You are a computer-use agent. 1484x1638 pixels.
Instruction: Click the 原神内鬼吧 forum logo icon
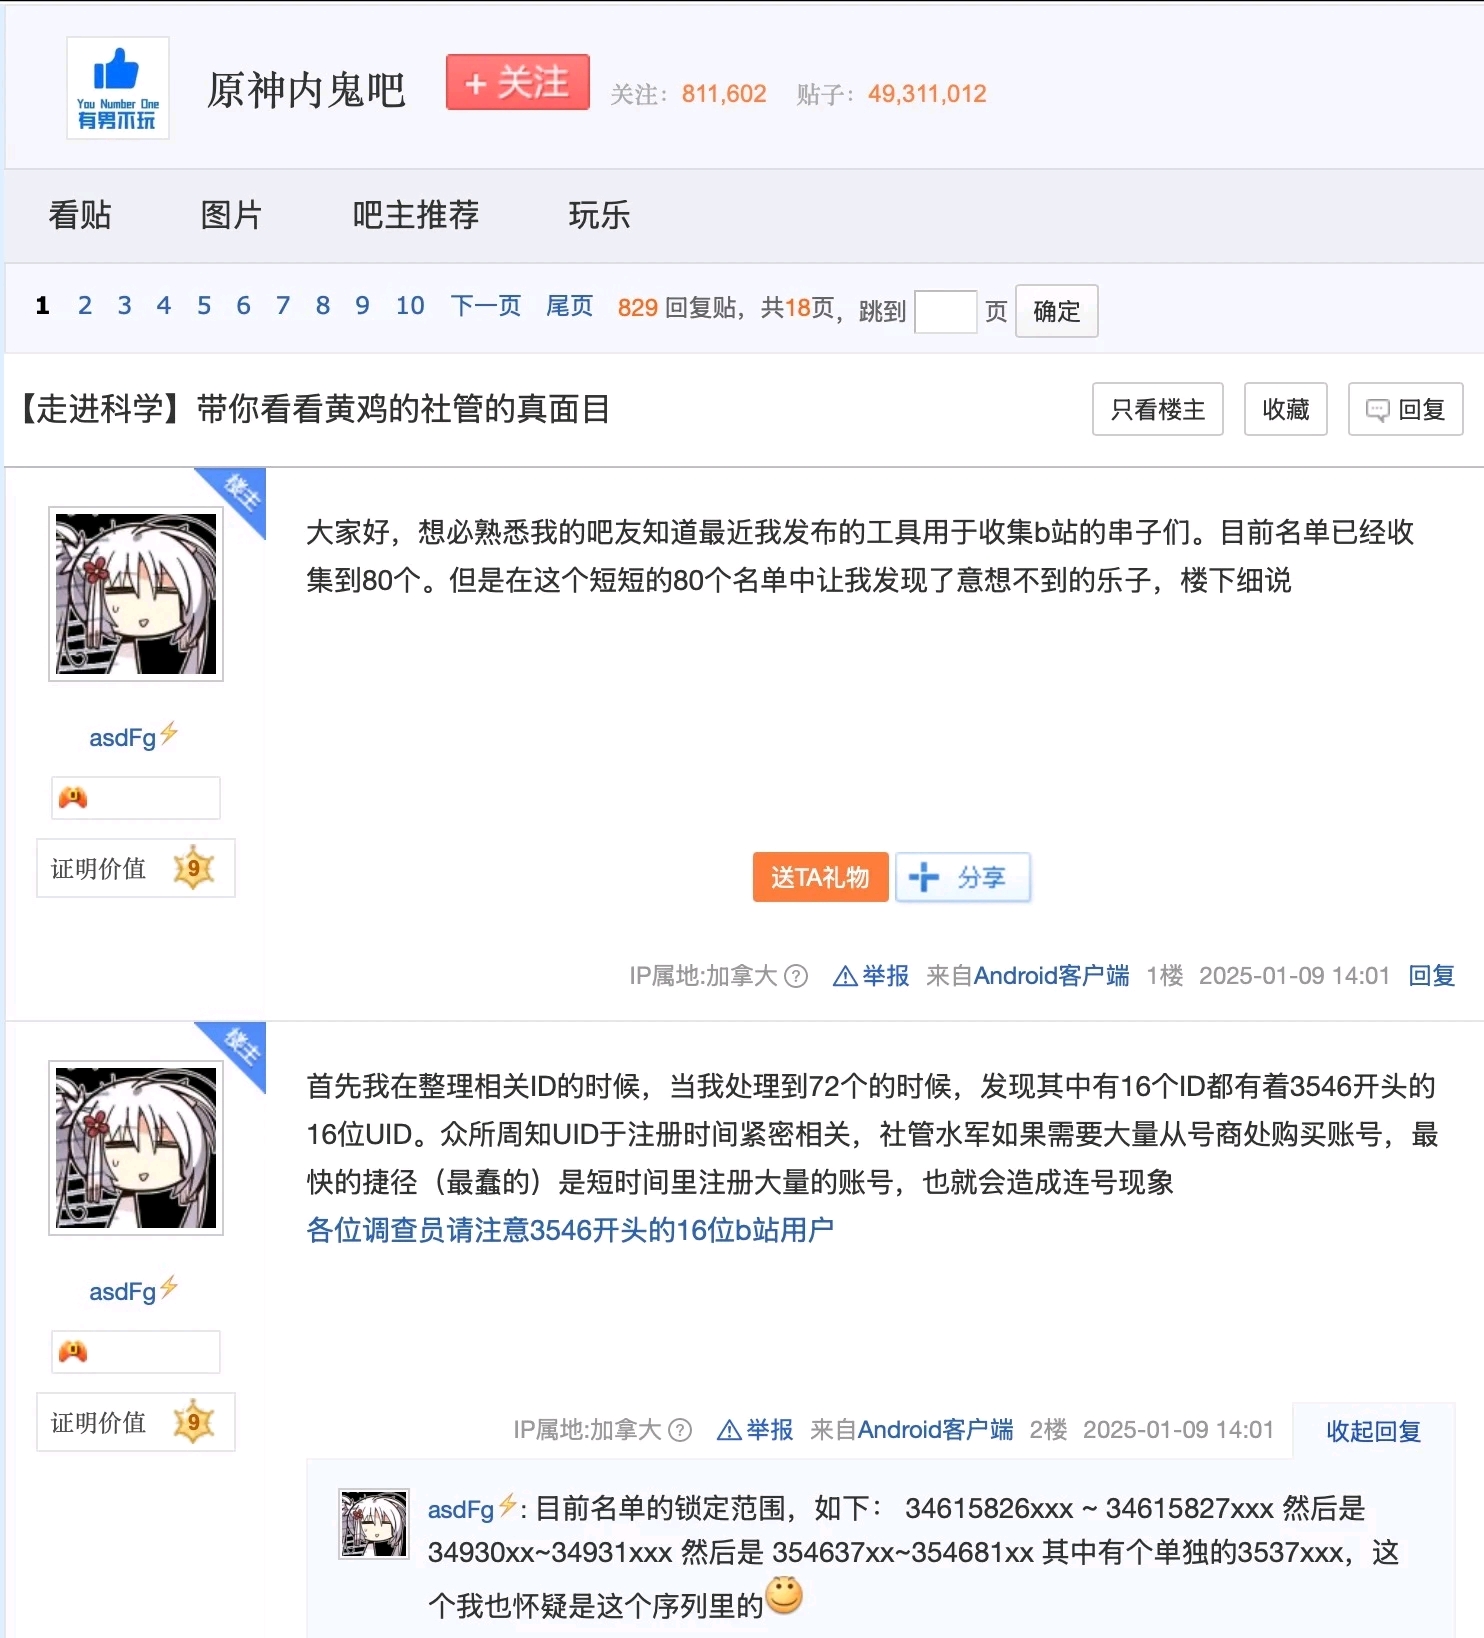coord(118,88)
